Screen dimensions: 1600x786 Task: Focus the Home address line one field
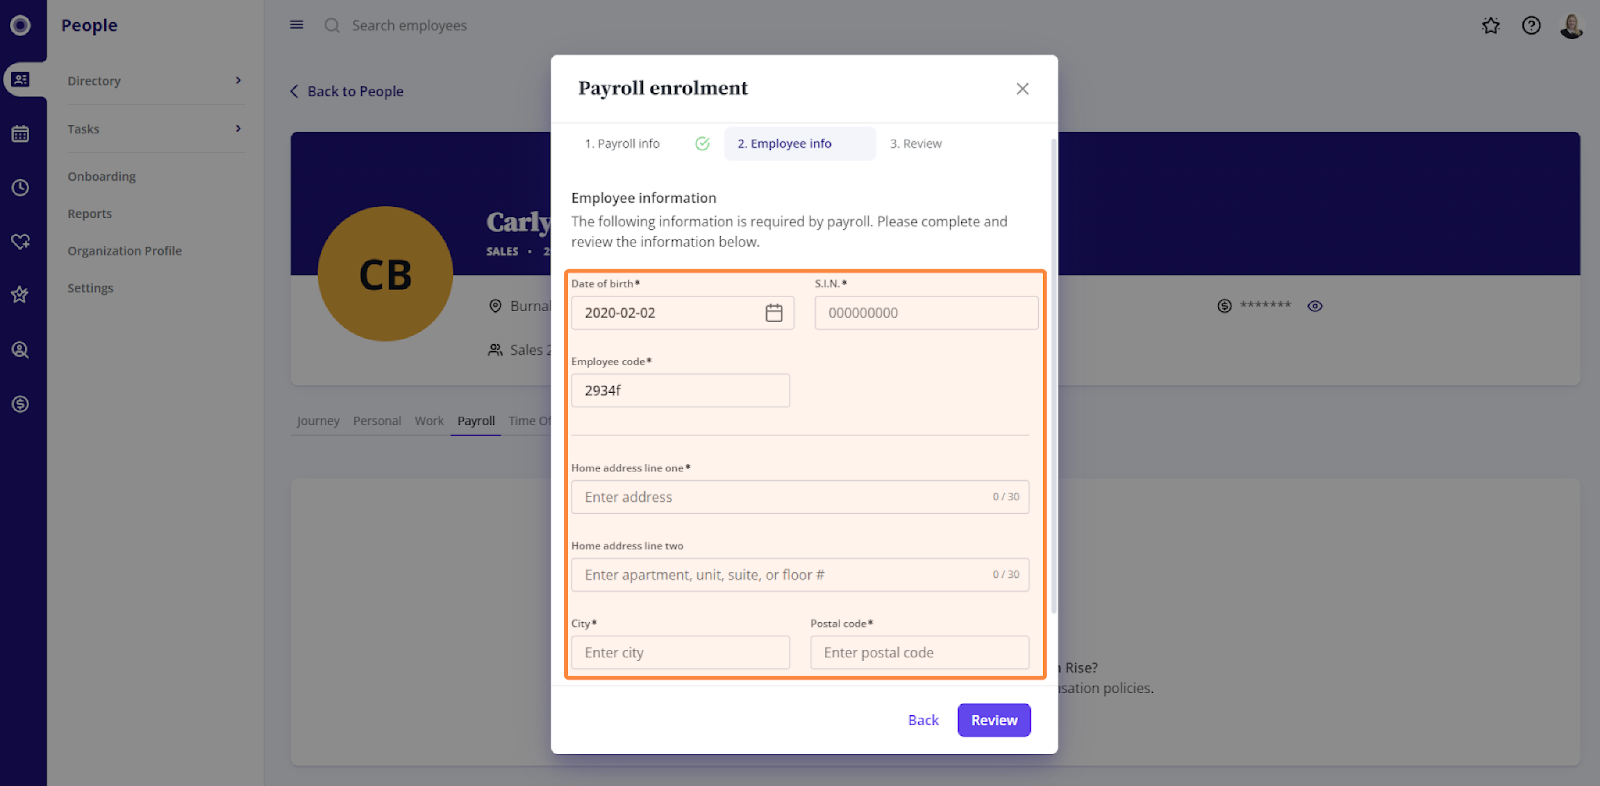coord(800,497)
